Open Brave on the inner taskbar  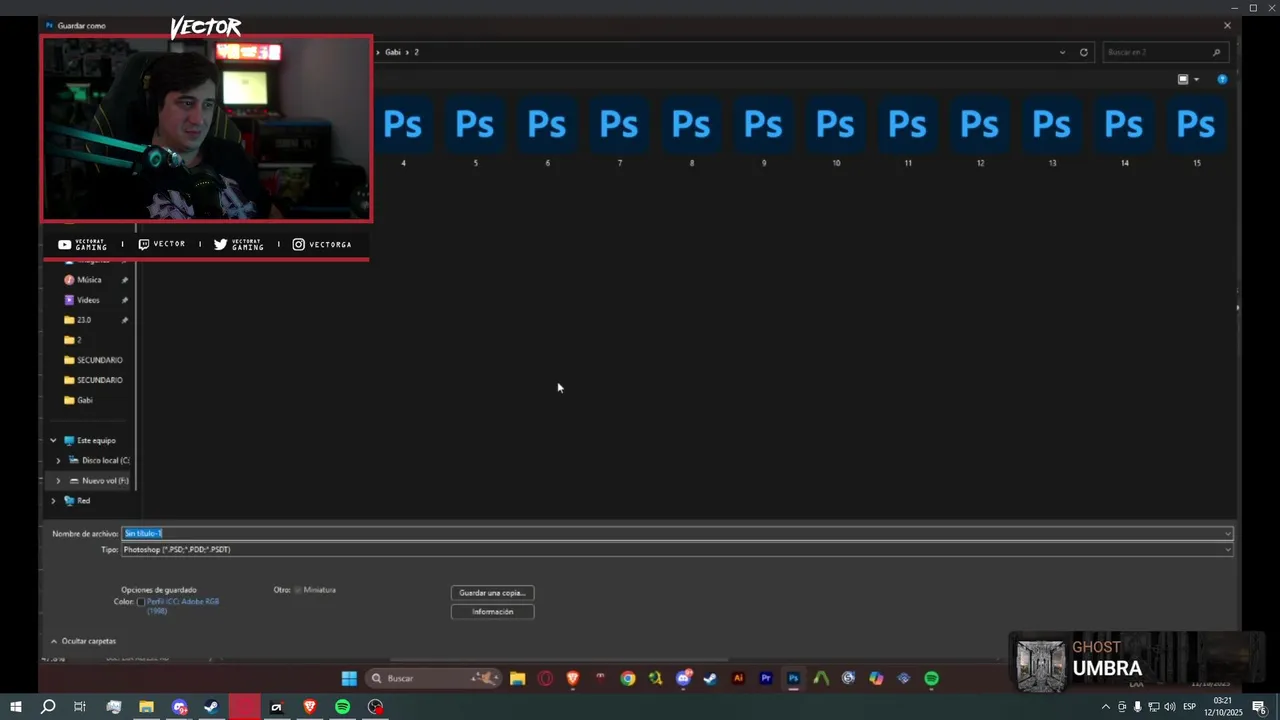572,678
